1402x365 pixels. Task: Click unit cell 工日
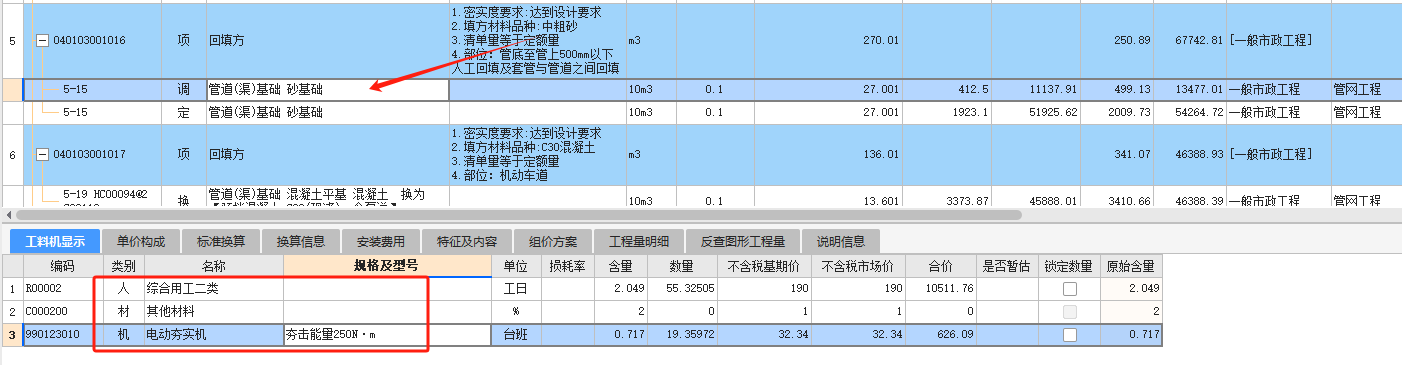(x=517, y=289)
